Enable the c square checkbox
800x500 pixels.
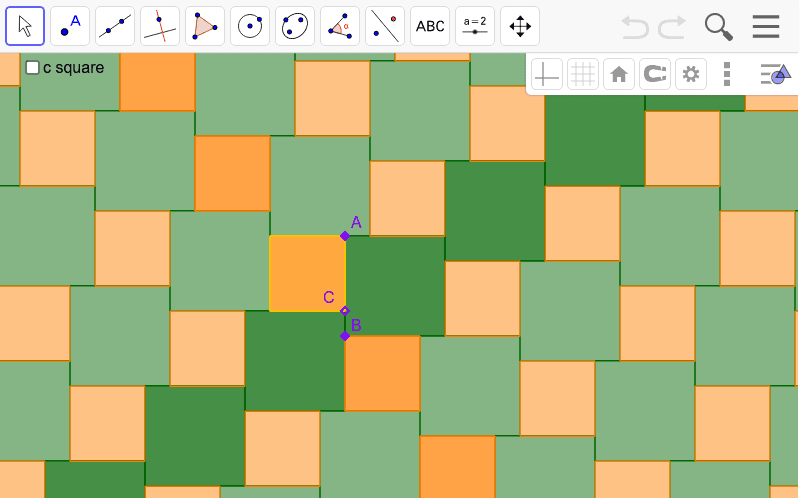click(x=32, y=67)
